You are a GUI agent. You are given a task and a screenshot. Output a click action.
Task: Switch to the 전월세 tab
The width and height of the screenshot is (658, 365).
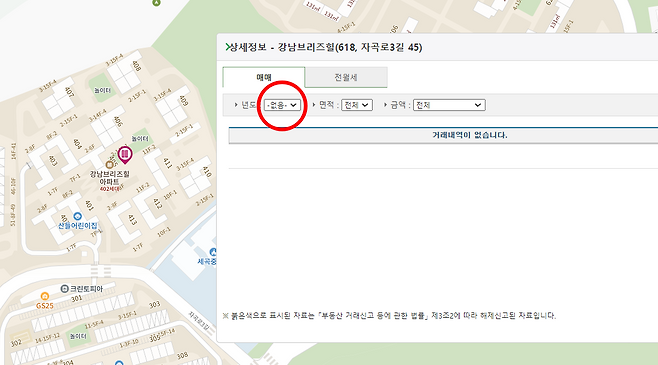pyautogui.click(x=346, y=77)
